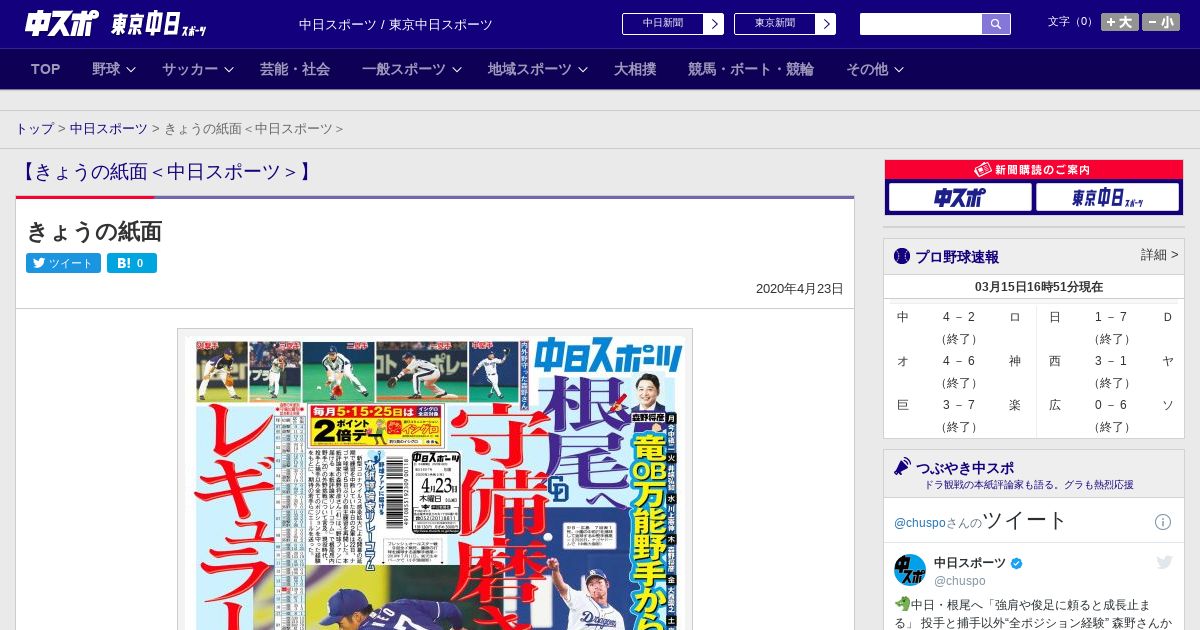Click the 中日スポーツ tweet author name
Image resolution: width=1200 pixels, height=630 pixels.
970,563
